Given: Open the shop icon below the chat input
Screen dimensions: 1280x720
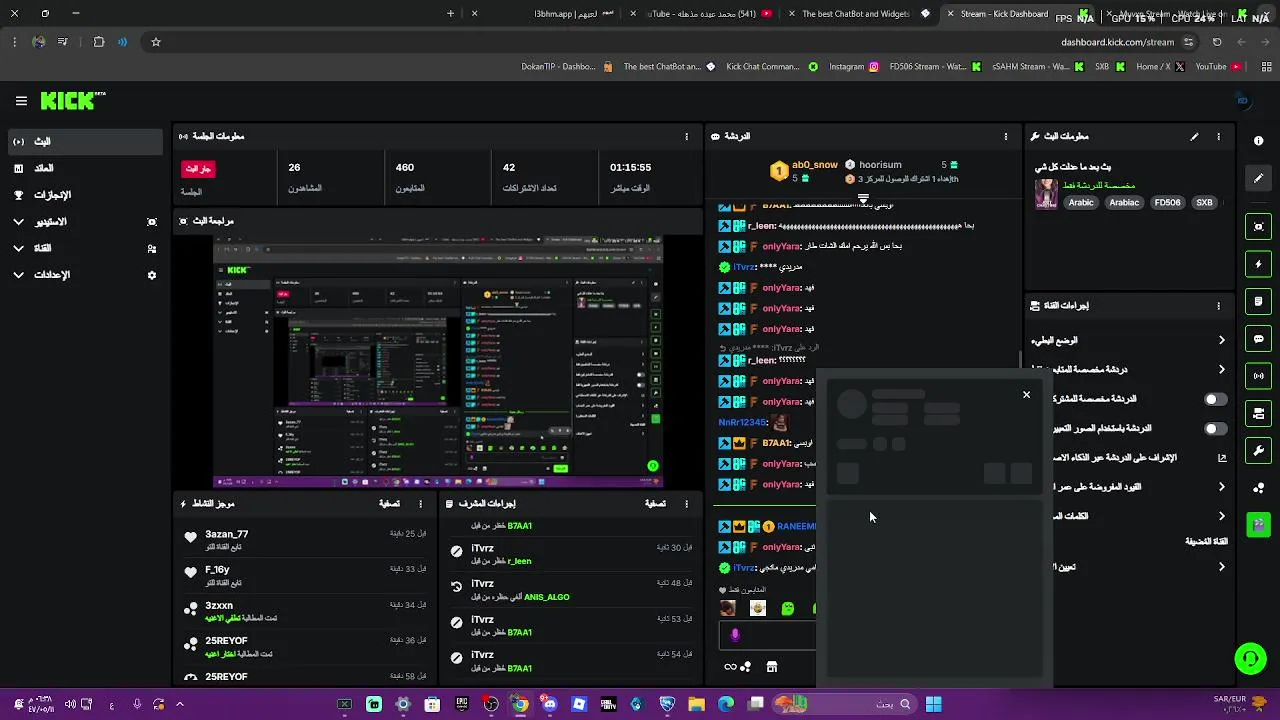Looking at the screenshot, I should pyautogui.click(x=772, y=667).
